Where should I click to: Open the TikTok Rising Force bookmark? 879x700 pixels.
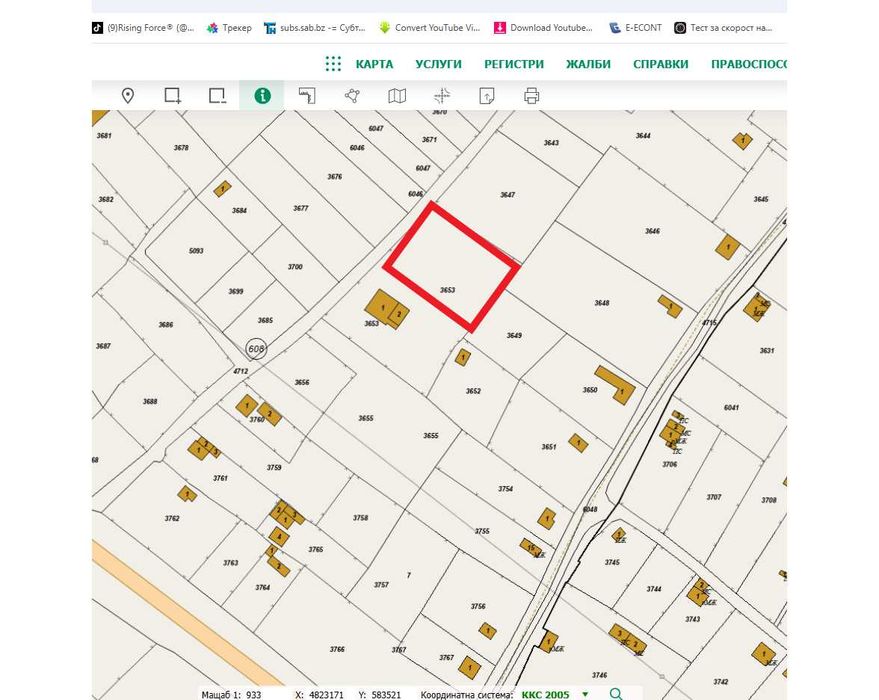pos(144,27)
